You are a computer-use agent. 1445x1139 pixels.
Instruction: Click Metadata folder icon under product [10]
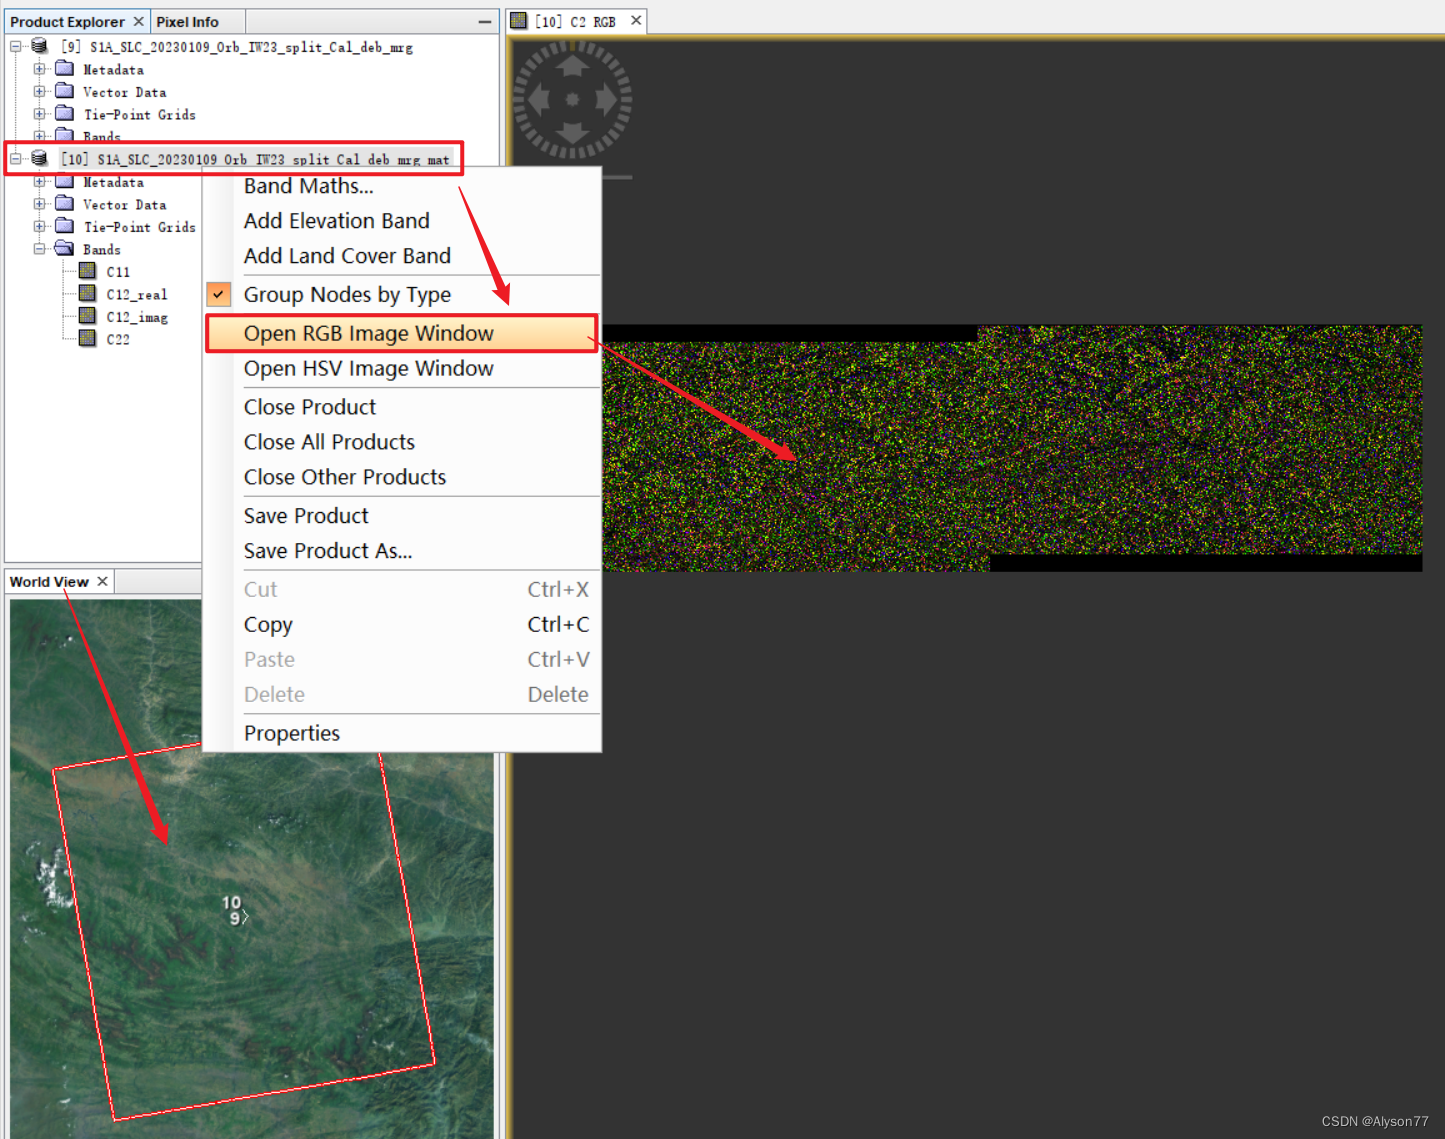coord(65,182)
